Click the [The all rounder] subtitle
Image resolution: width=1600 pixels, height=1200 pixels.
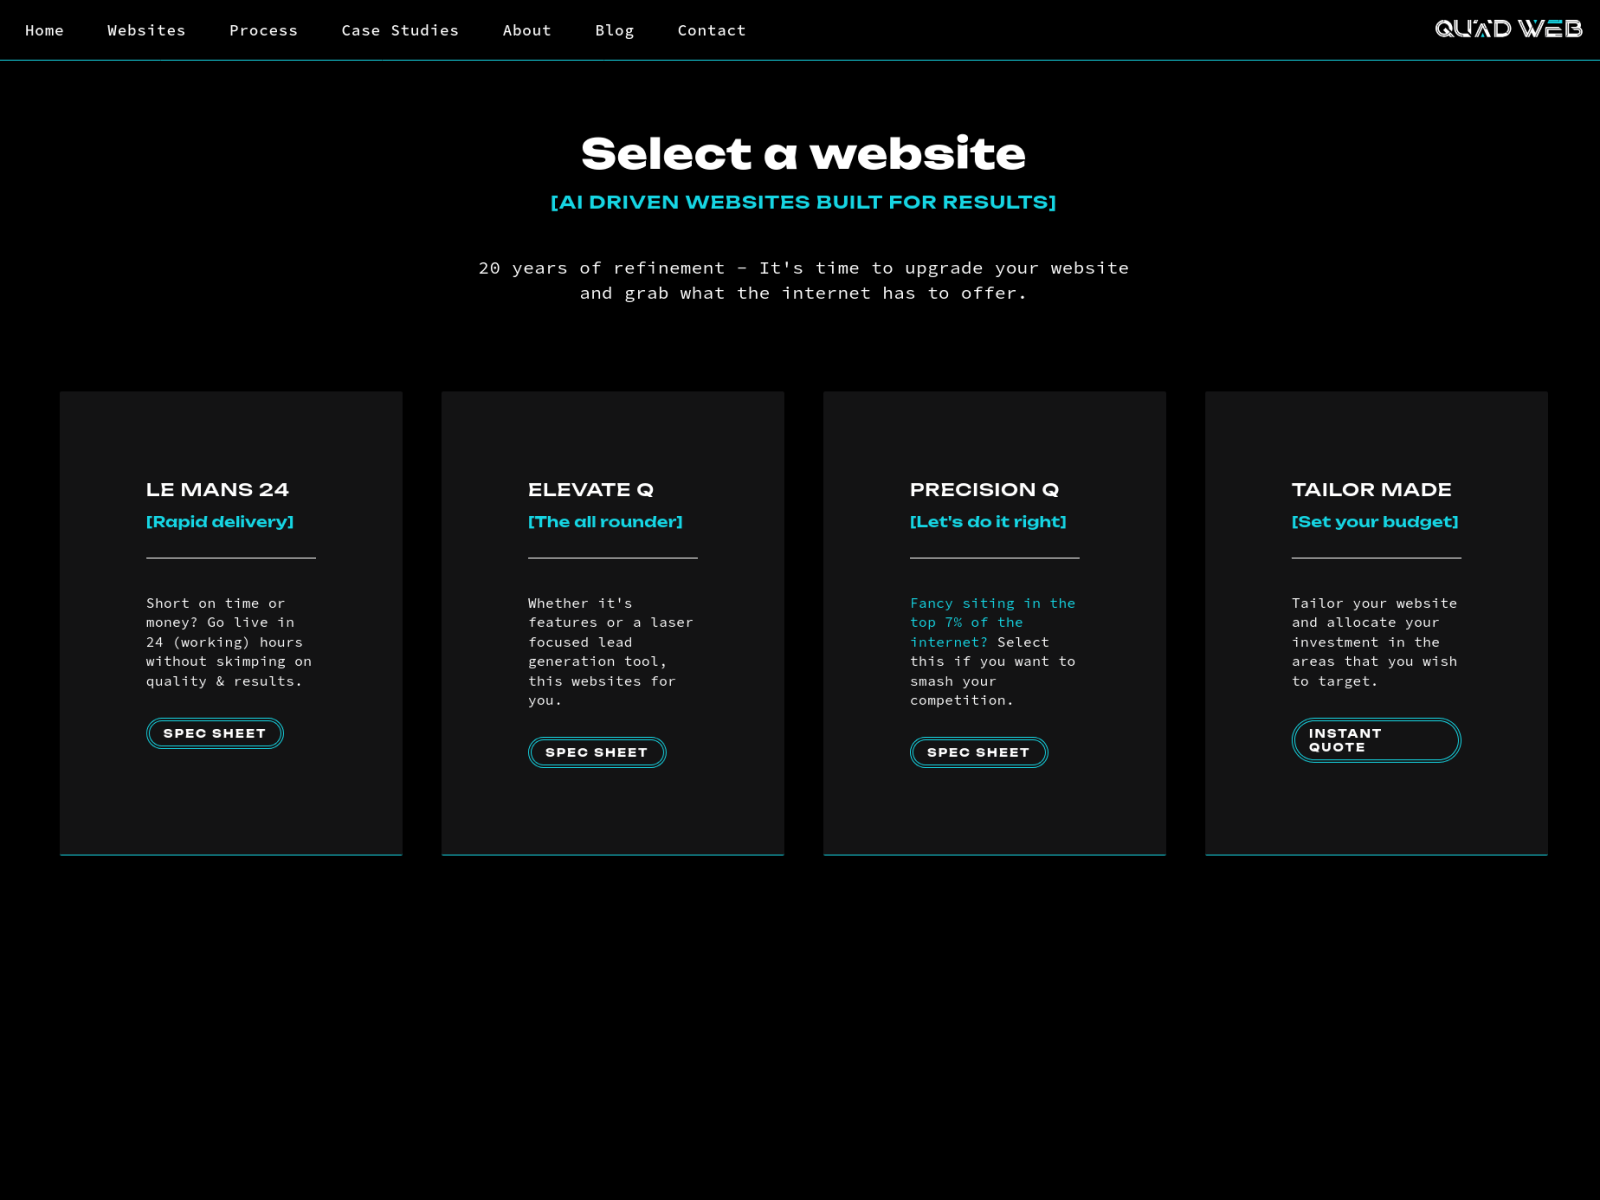[x=605, y=522]
